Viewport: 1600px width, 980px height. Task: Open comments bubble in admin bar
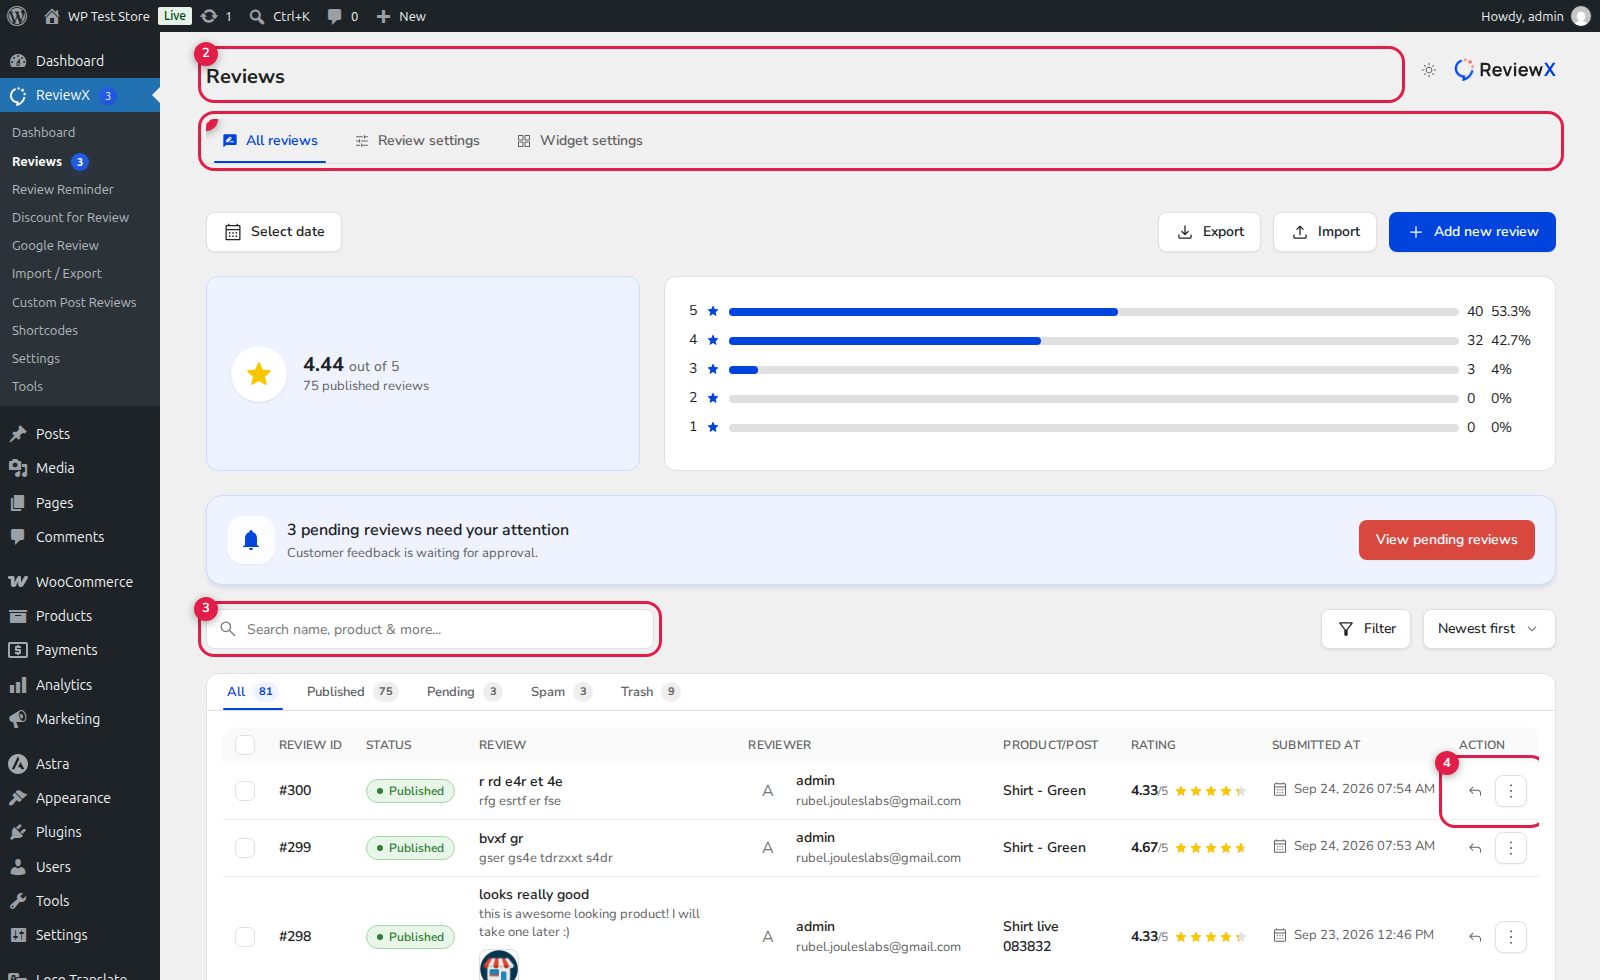pos(342,16)
